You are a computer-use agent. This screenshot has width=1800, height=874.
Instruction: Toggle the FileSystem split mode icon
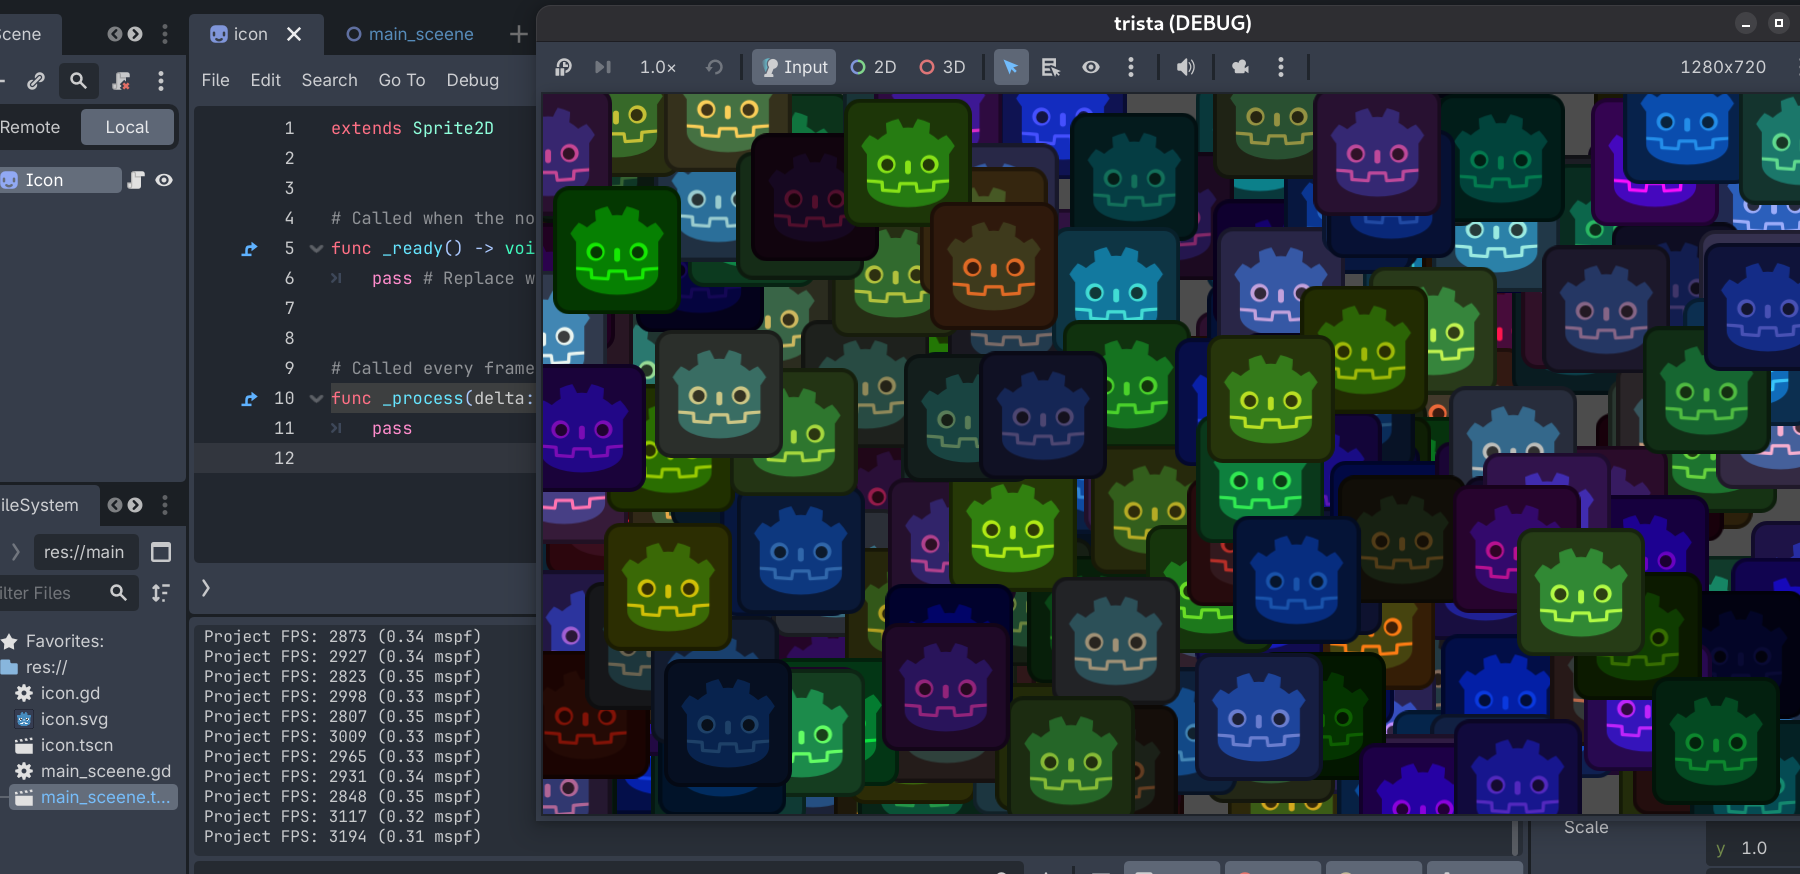[161, 552]
